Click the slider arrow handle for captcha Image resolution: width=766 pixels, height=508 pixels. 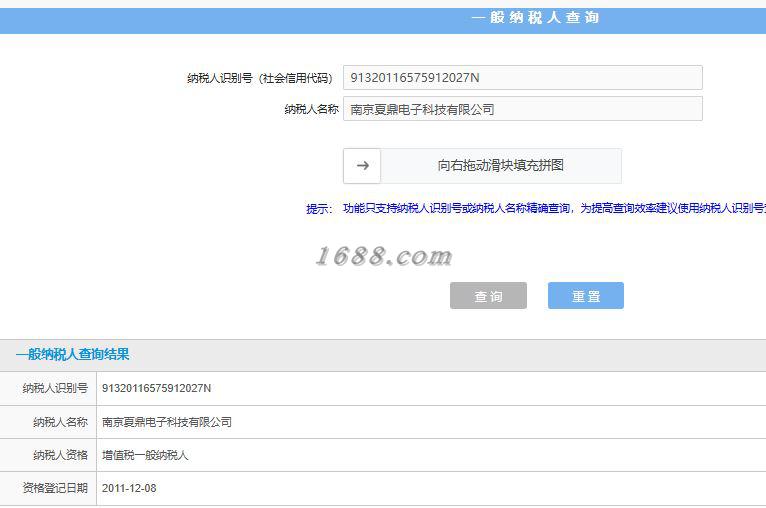(362, 166)
